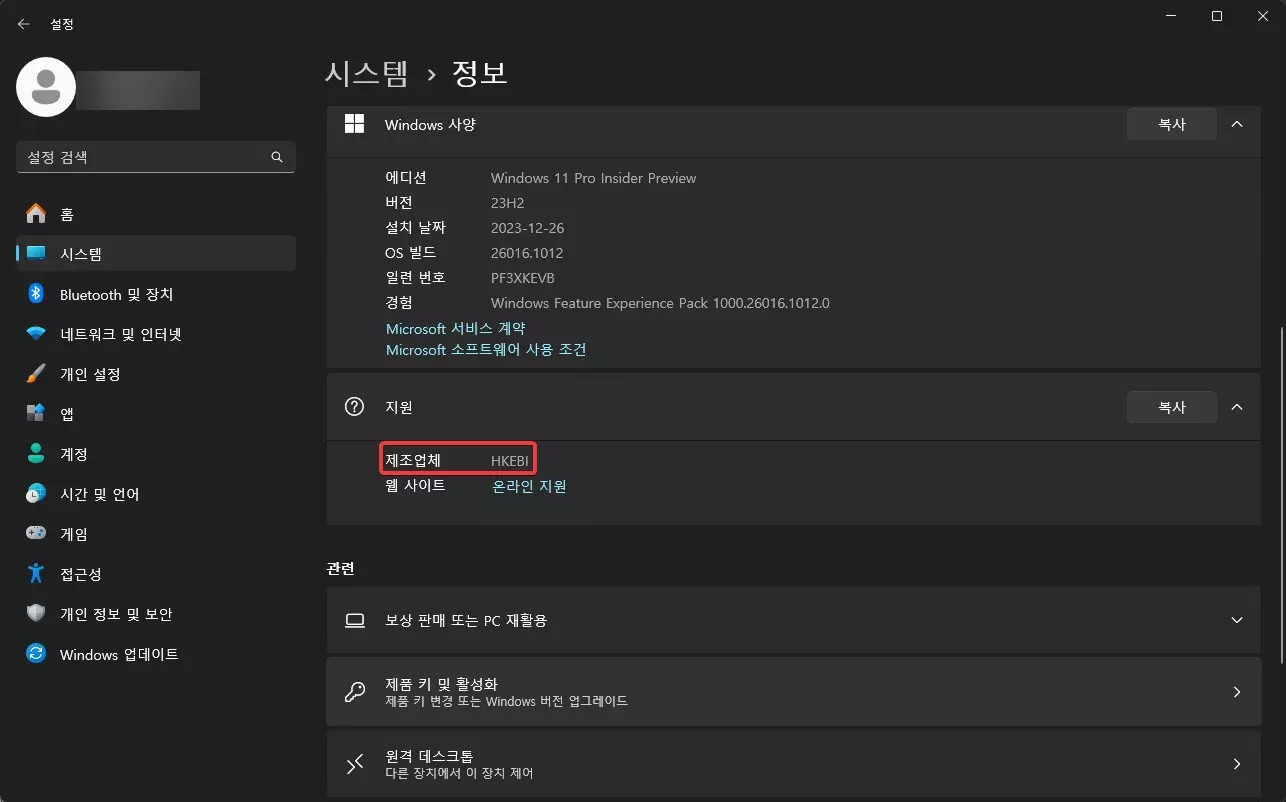The height and width of the screenshot is (802, 1286).
Task: Open 네트워크 및 인터넷 settings
Action: (x=156, y=334)
